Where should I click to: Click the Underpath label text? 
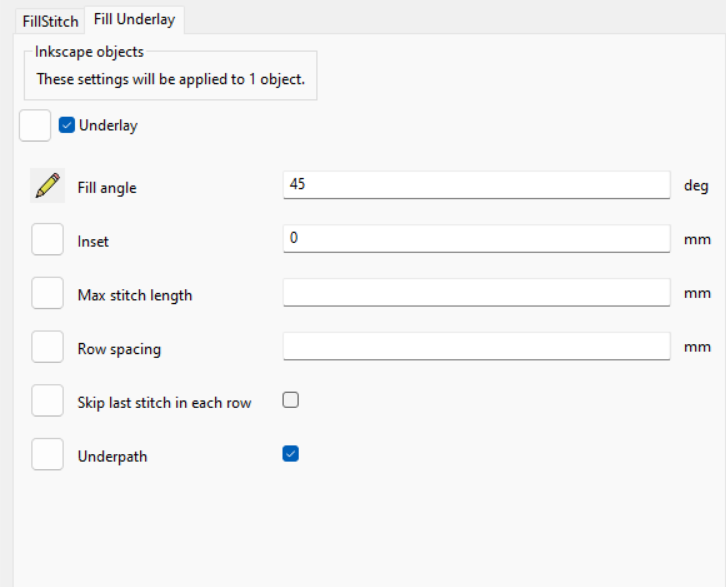(113, 456)
